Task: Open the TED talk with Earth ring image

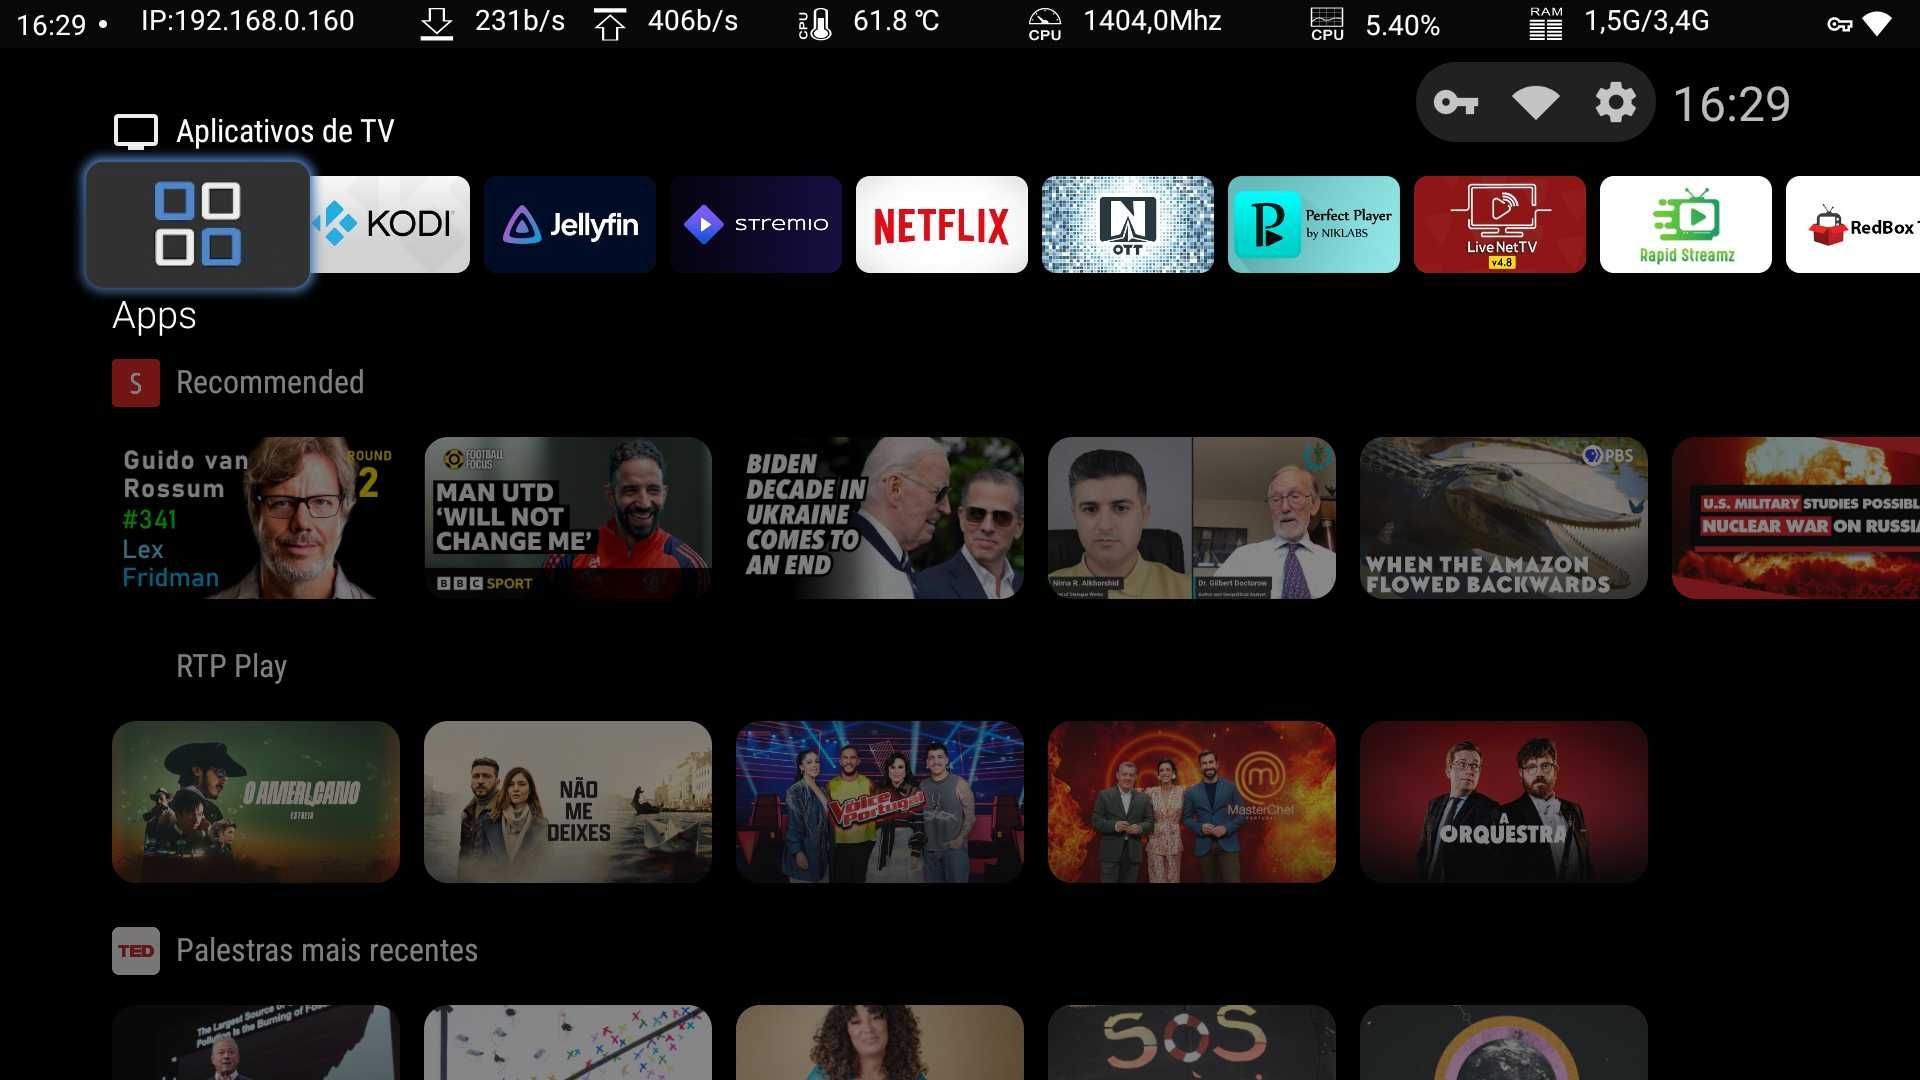Action: tap(1504, 1042)
